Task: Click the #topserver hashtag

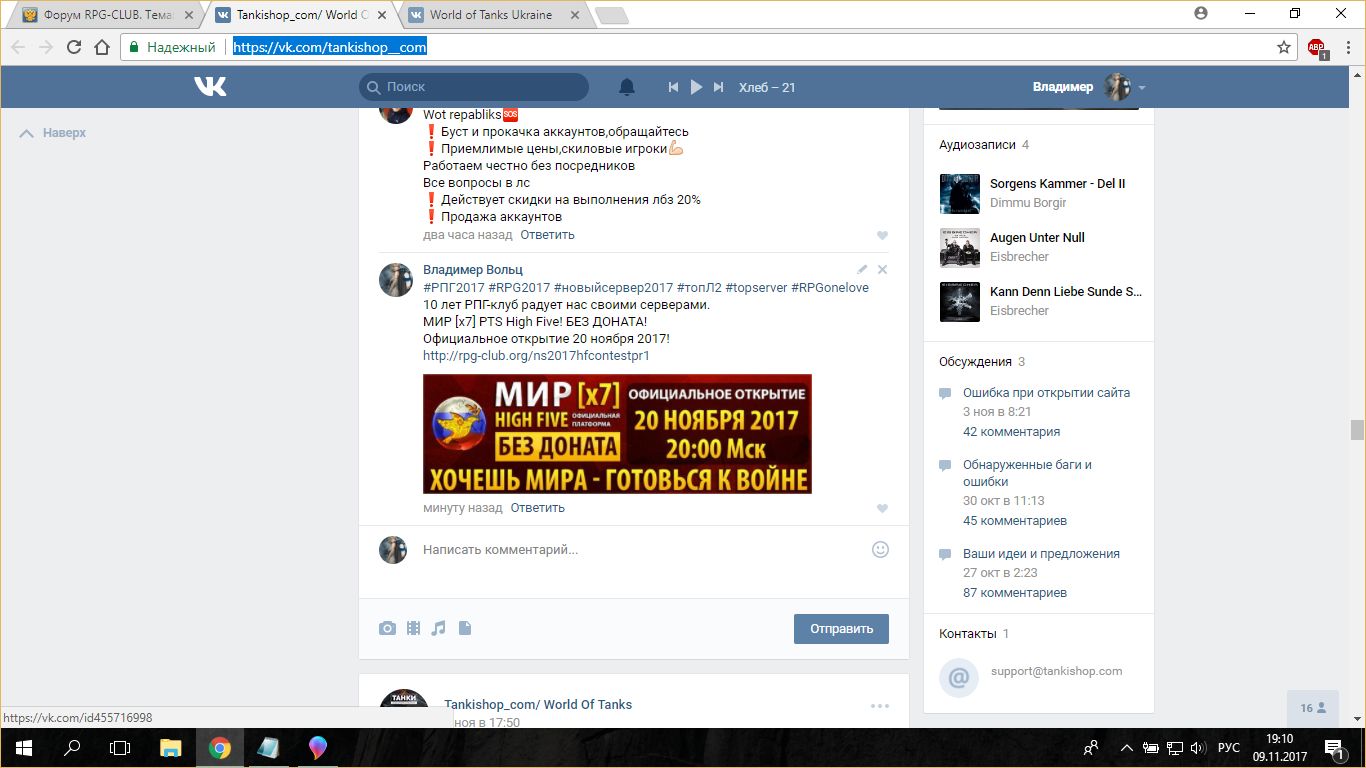Action: click(x=756, y=288)
